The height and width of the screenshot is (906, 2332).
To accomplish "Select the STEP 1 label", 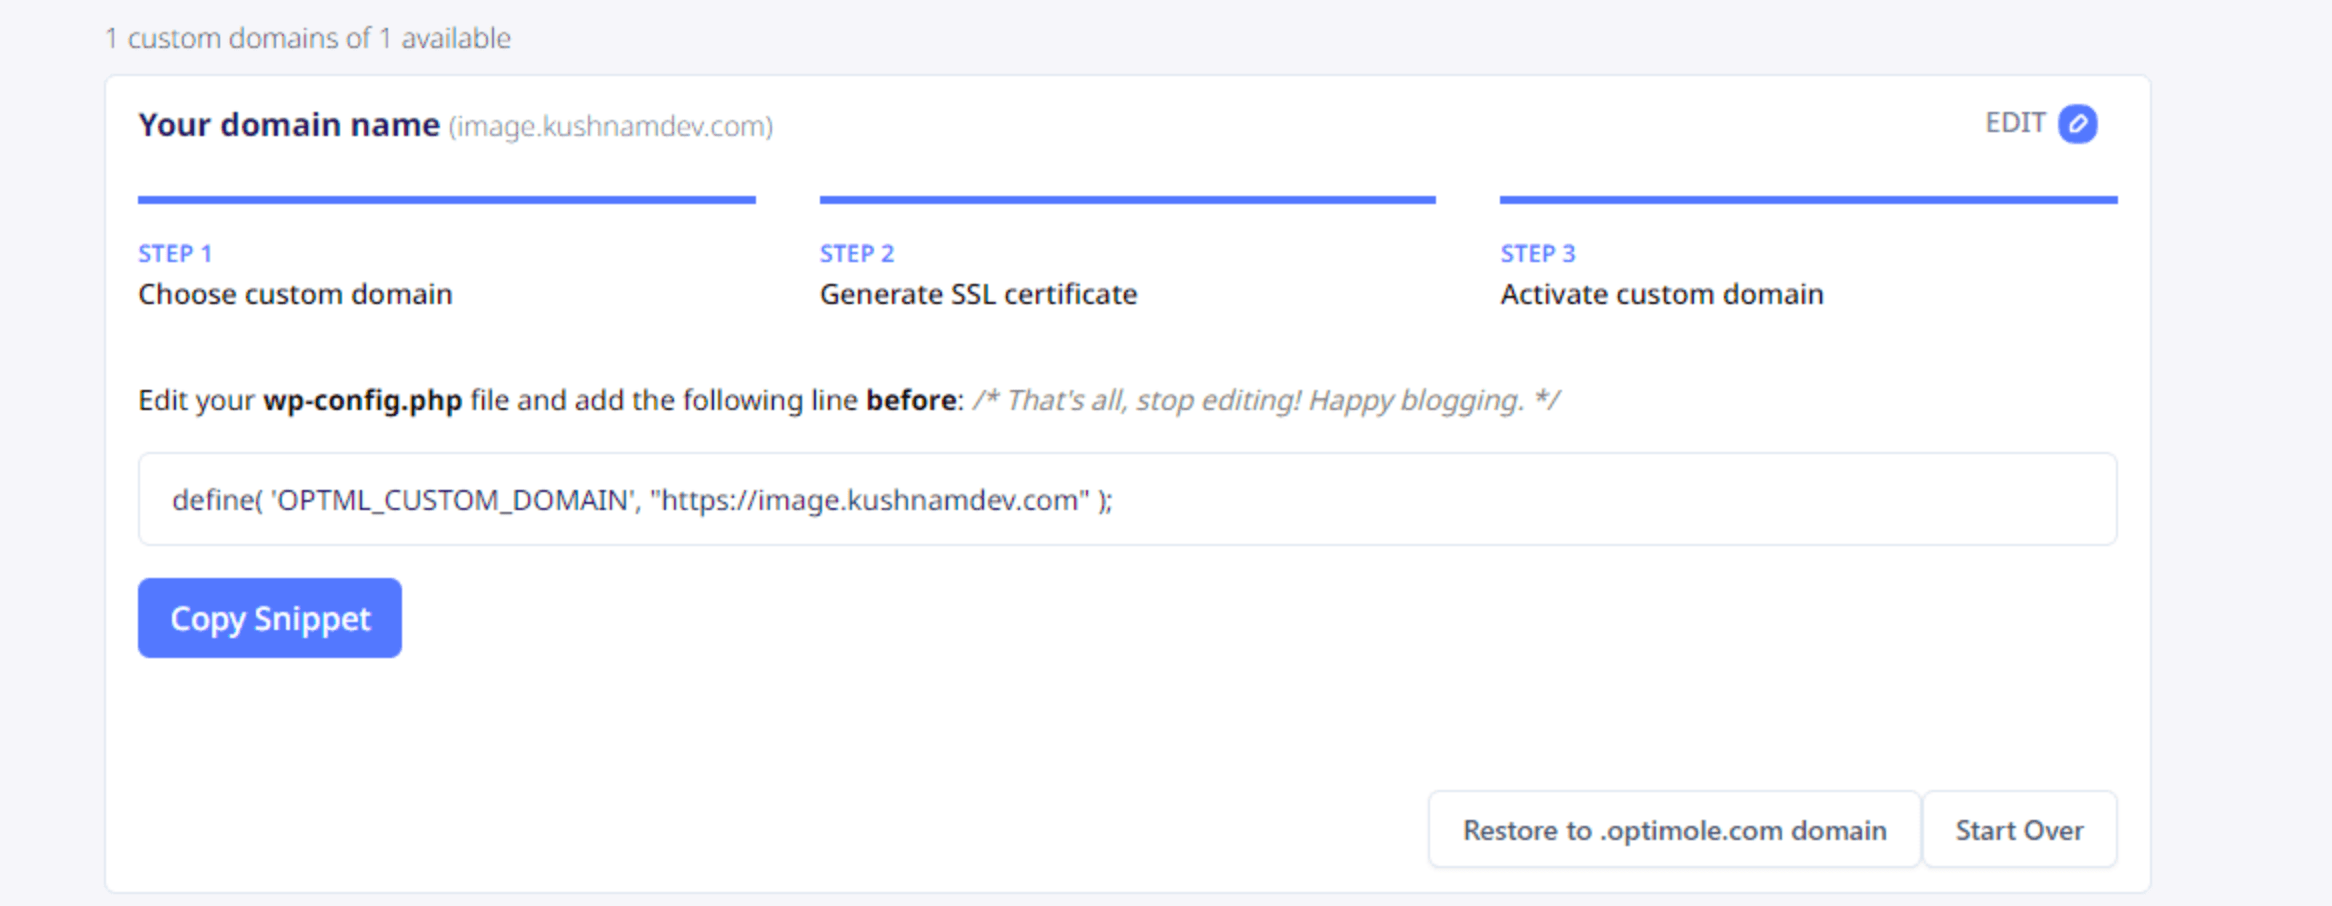I will click(x=175, y=254).
